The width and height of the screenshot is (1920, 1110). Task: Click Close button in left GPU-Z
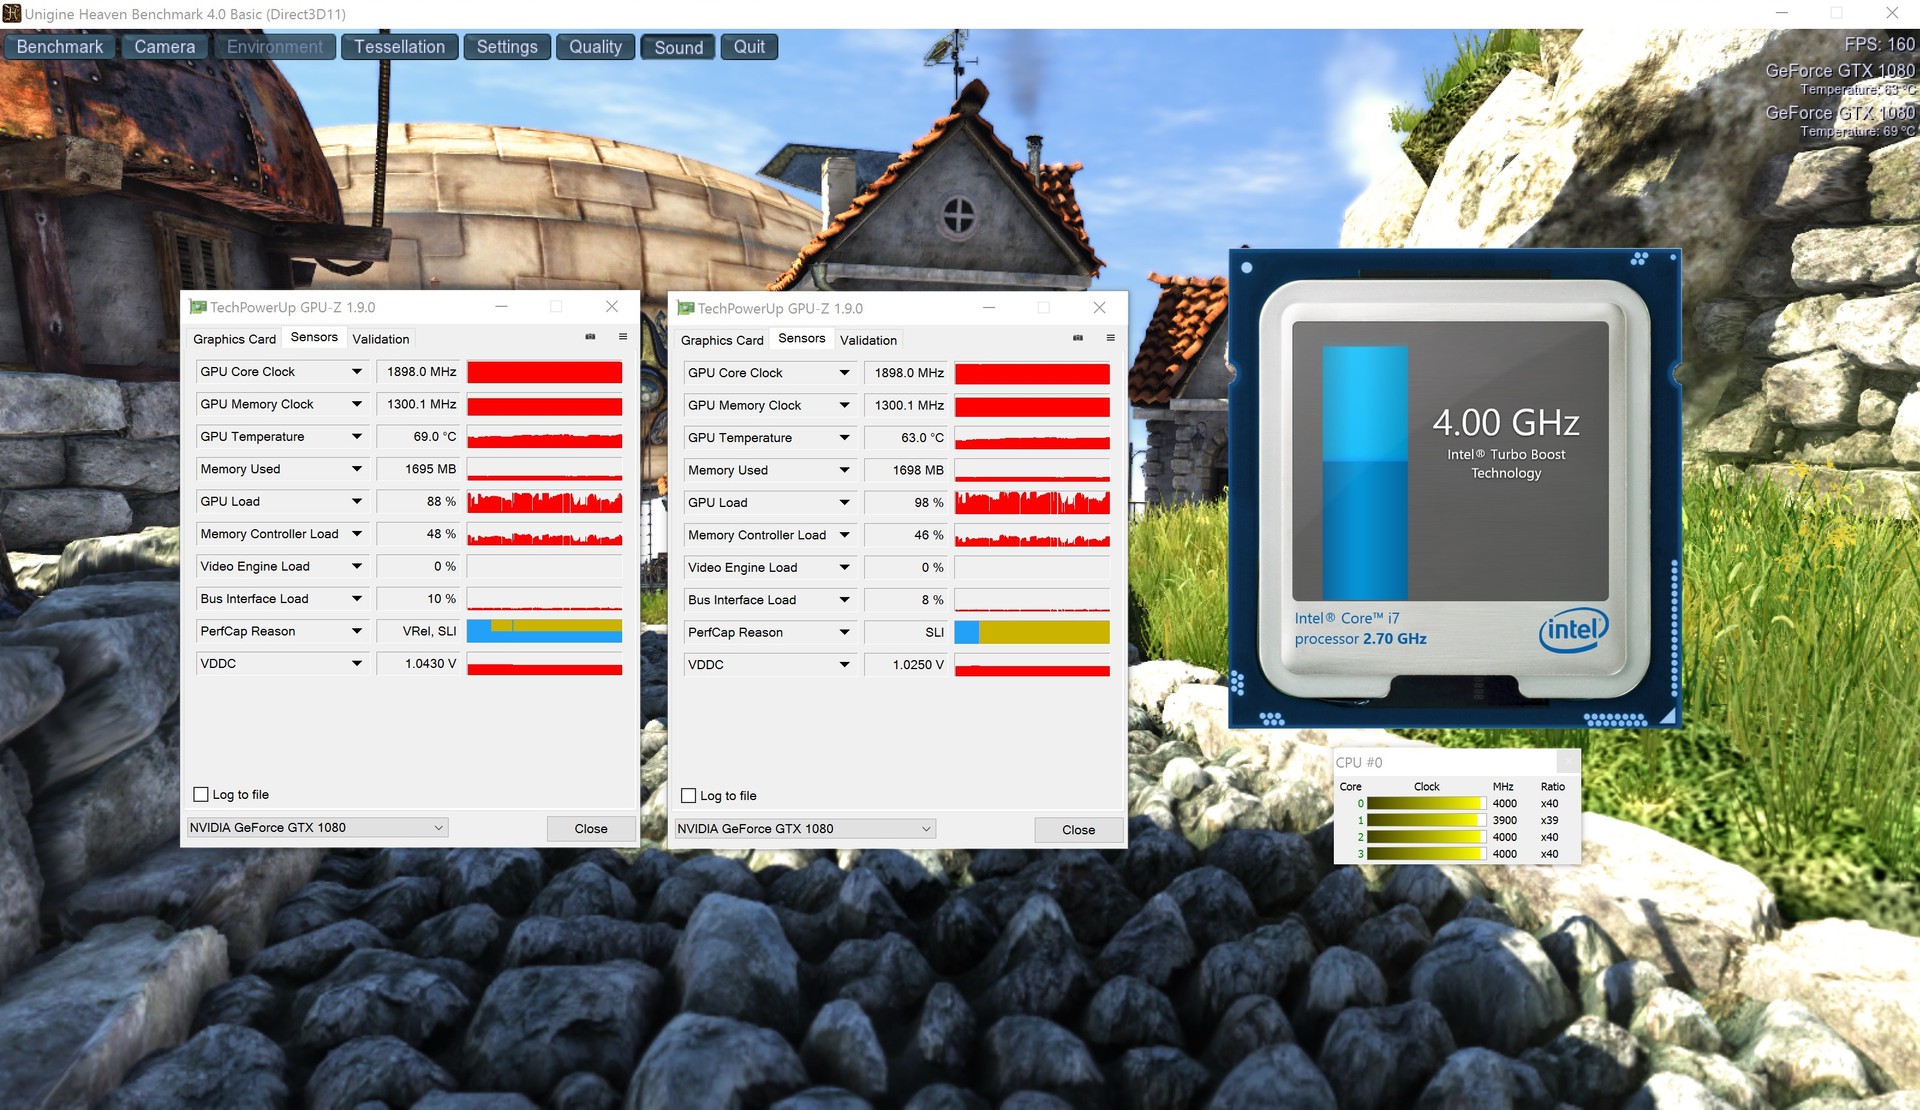tap(589, 827)
